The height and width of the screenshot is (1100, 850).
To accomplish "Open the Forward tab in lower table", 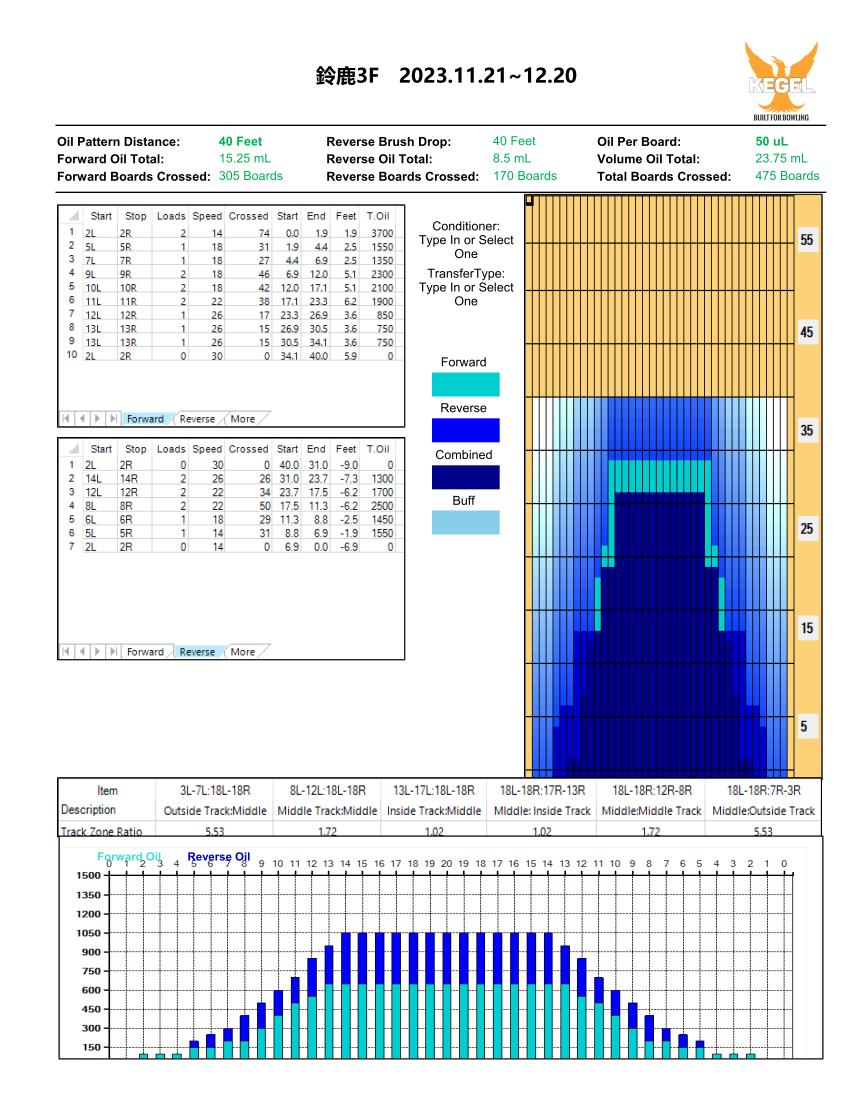I will coord(145,652).
